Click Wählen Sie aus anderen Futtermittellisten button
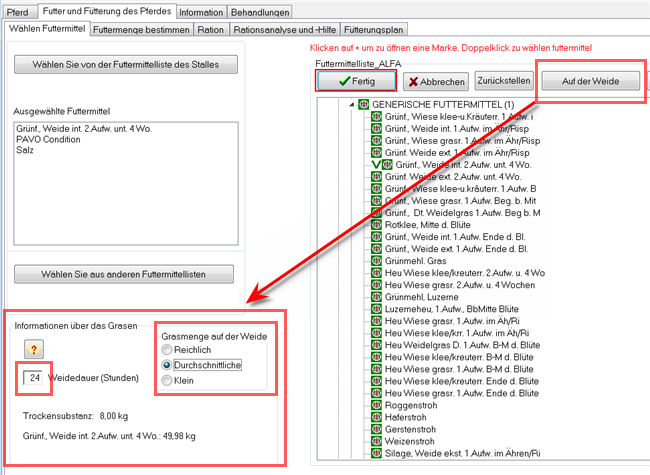The width and height of the screenshot is (650, 475). [124, 274]
